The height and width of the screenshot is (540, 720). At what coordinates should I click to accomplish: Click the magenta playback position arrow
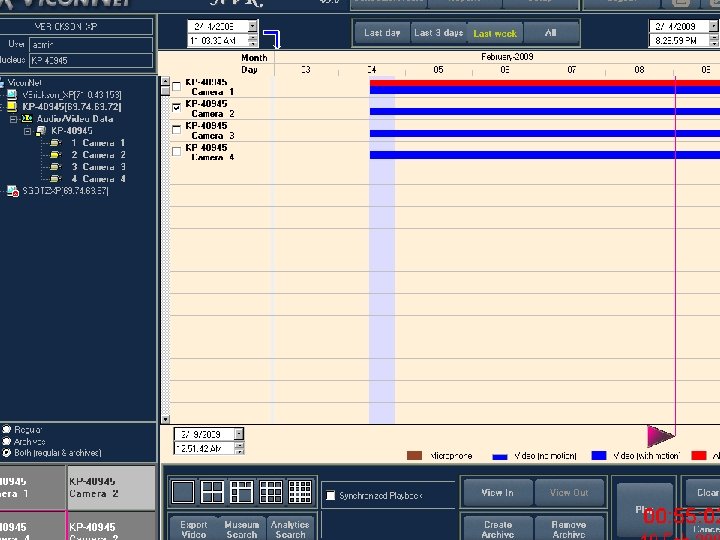(660, 436)
